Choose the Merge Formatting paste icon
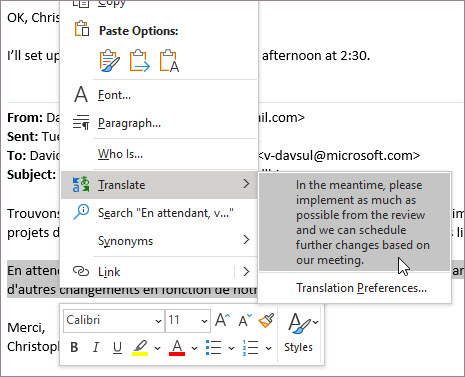This screenshot has height=377, width=465. (x=139, y=61)
